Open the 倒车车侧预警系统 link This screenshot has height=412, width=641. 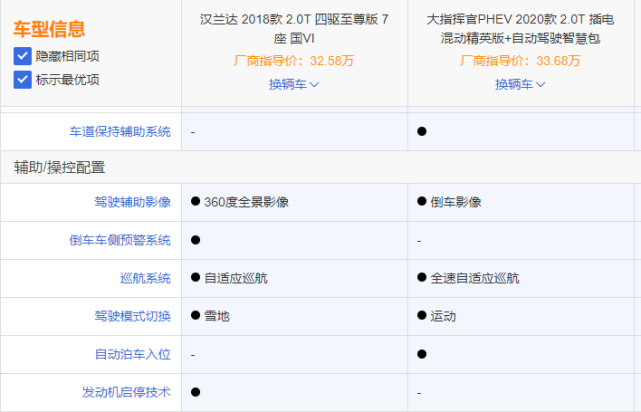120,240
